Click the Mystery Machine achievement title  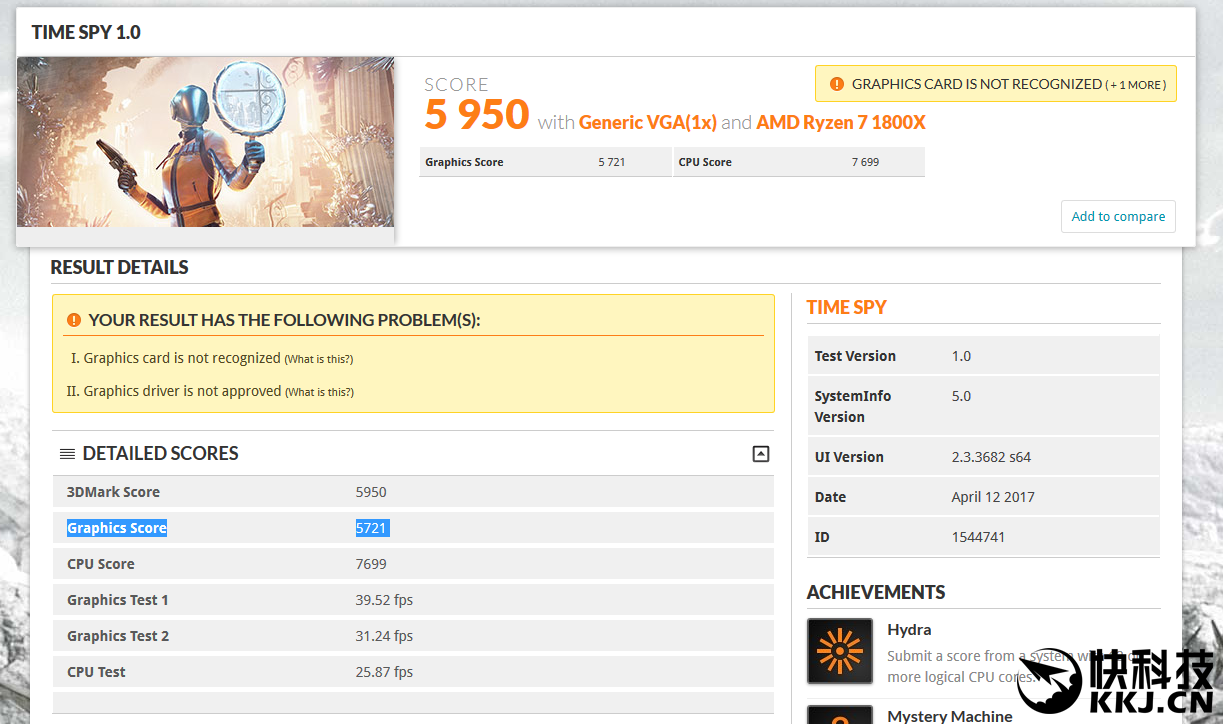point(950,716)
